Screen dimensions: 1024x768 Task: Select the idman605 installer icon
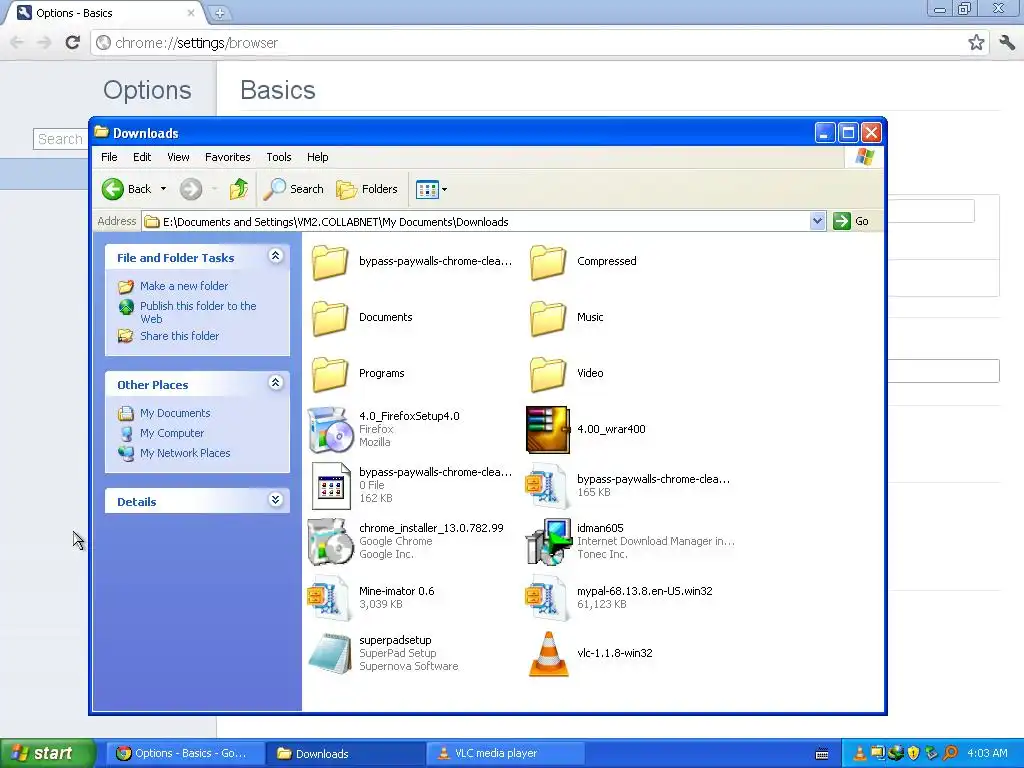[x=548, y=541]
